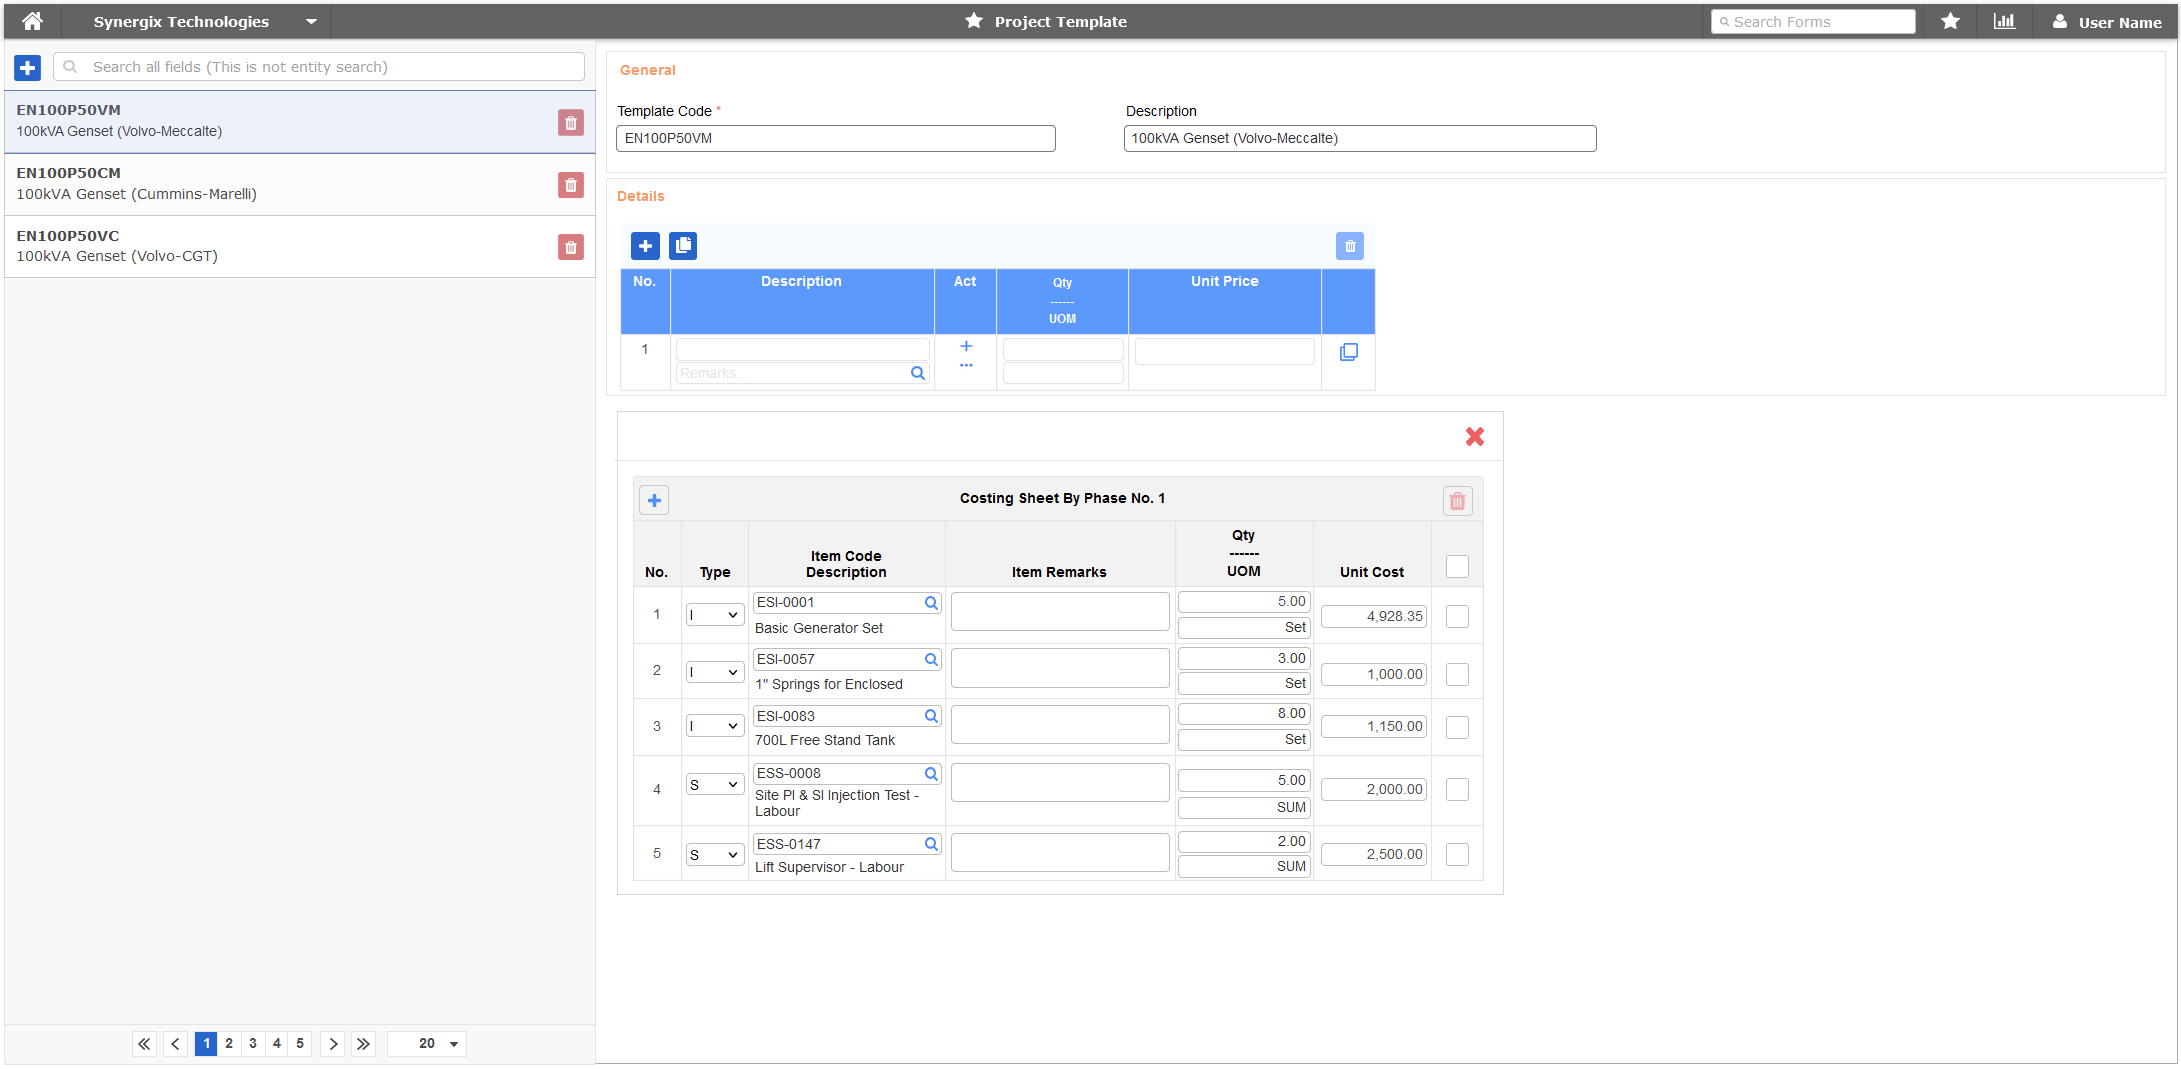The width and height of the screenshot is (2181, 1069).
Task: Search item code for the ESI-0057 row
Action: click(x=930, y=659)
